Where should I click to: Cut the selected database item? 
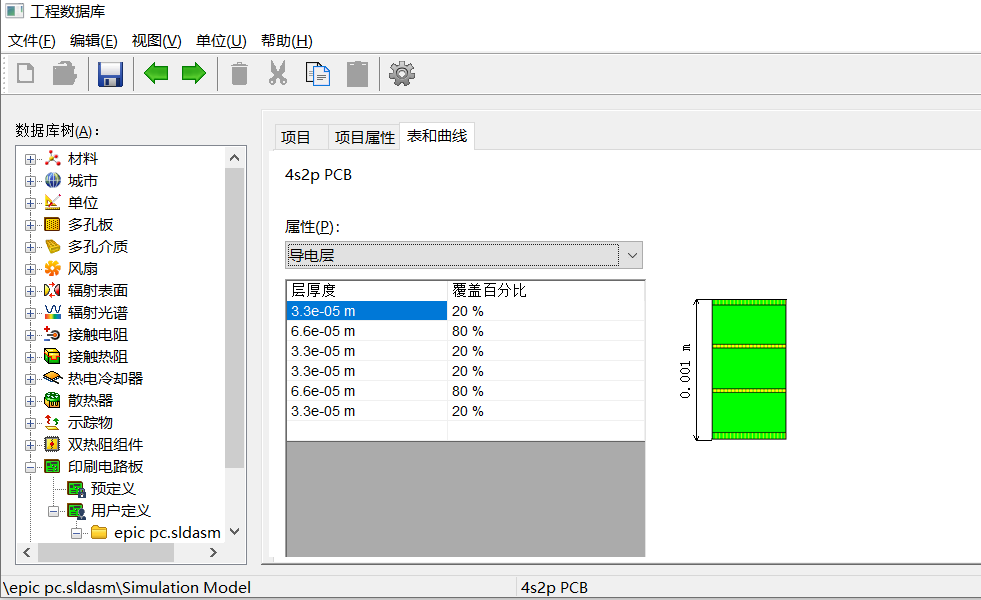(x=278, y=73)
